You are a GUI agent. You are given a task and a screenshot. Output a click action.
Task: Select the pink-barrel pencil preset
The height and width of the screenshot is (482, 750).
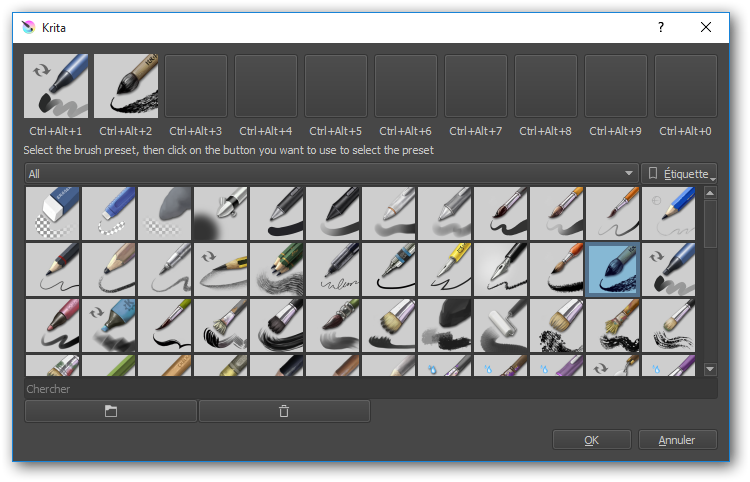(52, 325)
